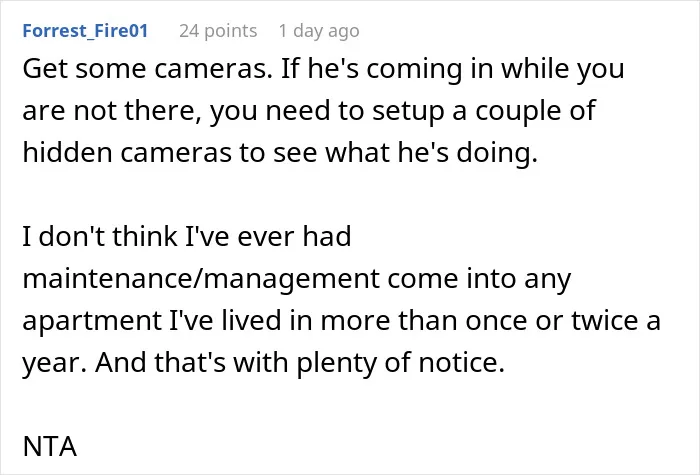Viewport: 700px width, 475px height.
Task: Click the word 'doing.' ending first paragraph
Action: 496,153
